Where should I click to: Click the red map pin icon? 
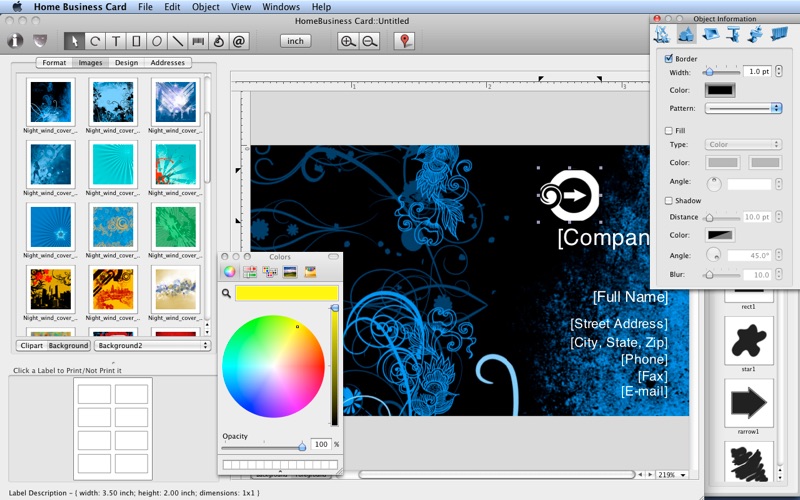(404, 41)
